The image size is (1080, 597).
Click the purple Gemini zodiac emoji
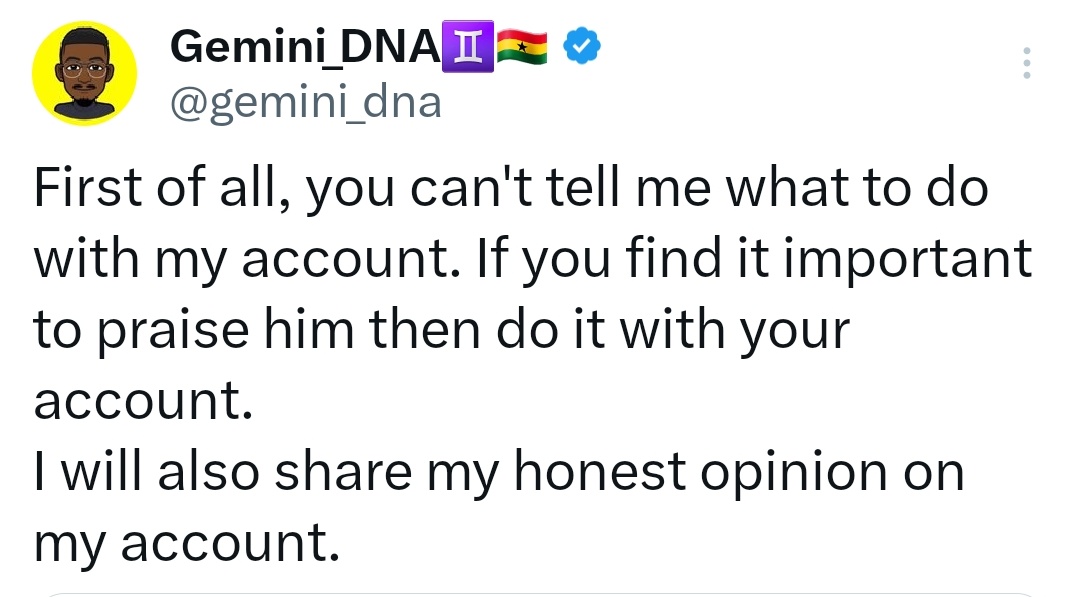(467, 47)
